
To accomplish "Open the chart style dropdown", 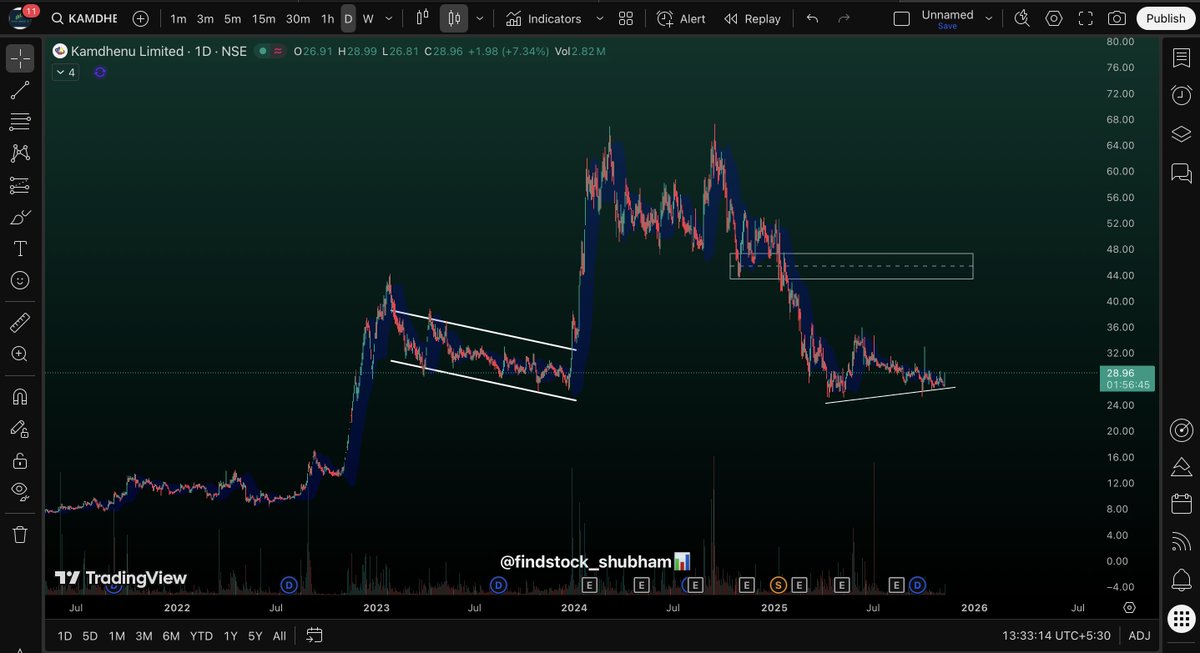I will point(479,18).
